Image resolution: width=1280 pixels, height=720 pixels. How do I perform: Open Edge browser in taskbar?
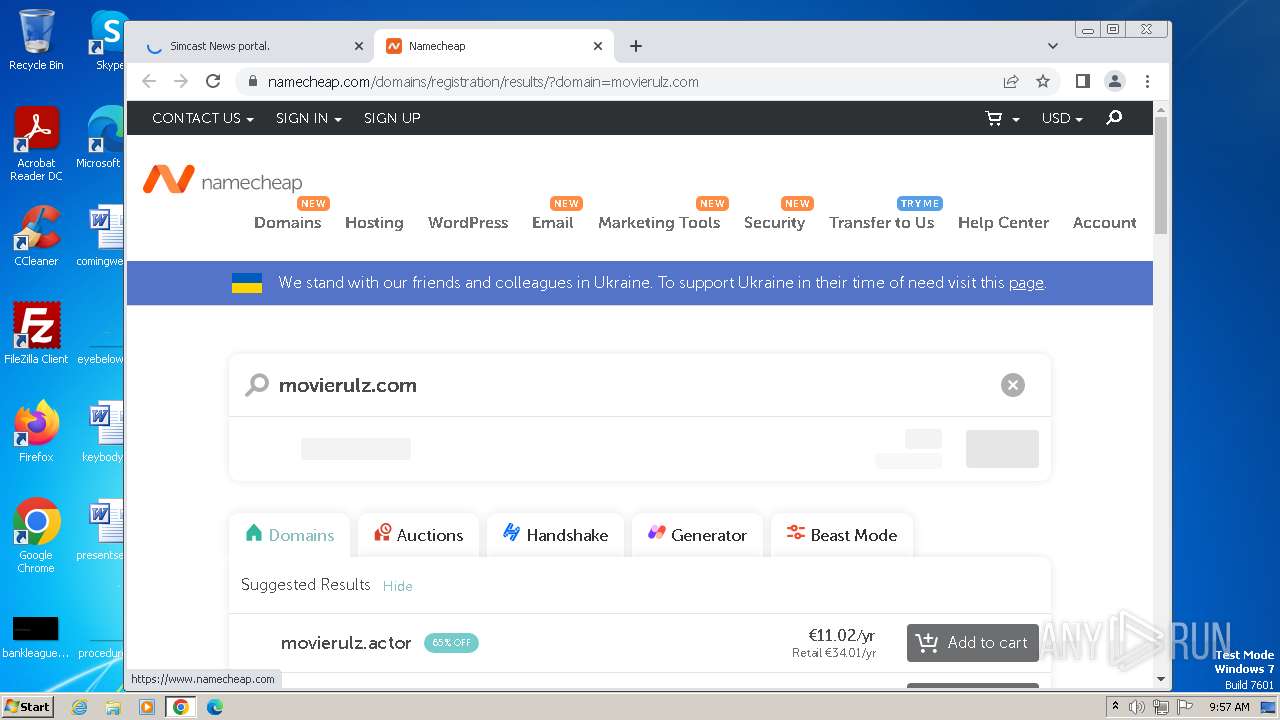coord(214,706)
